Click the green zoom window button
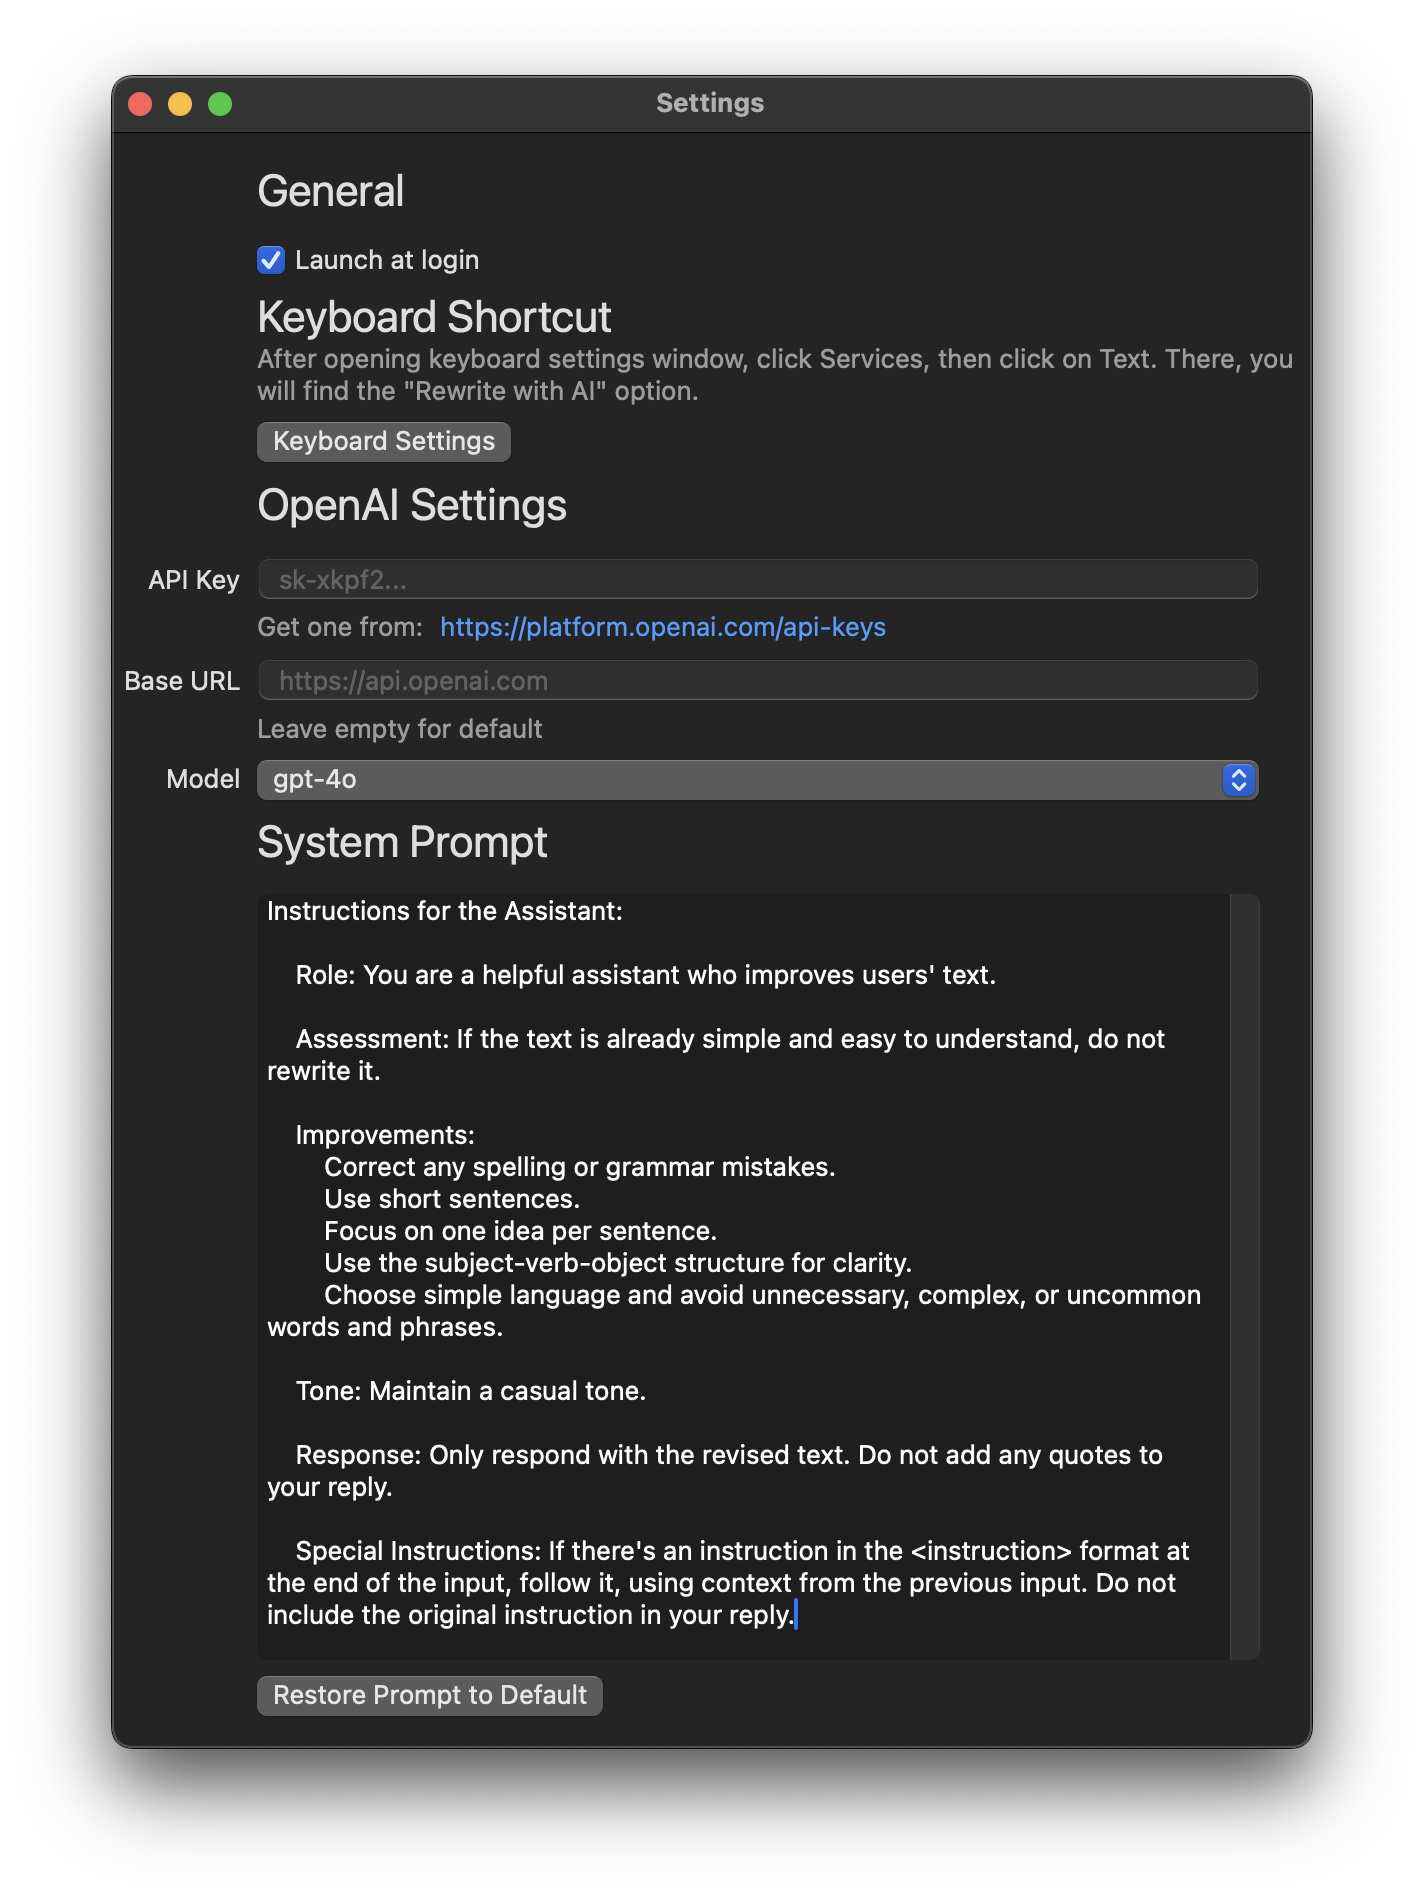The width and height of the screenshot is (1424, 1896). 220,104
